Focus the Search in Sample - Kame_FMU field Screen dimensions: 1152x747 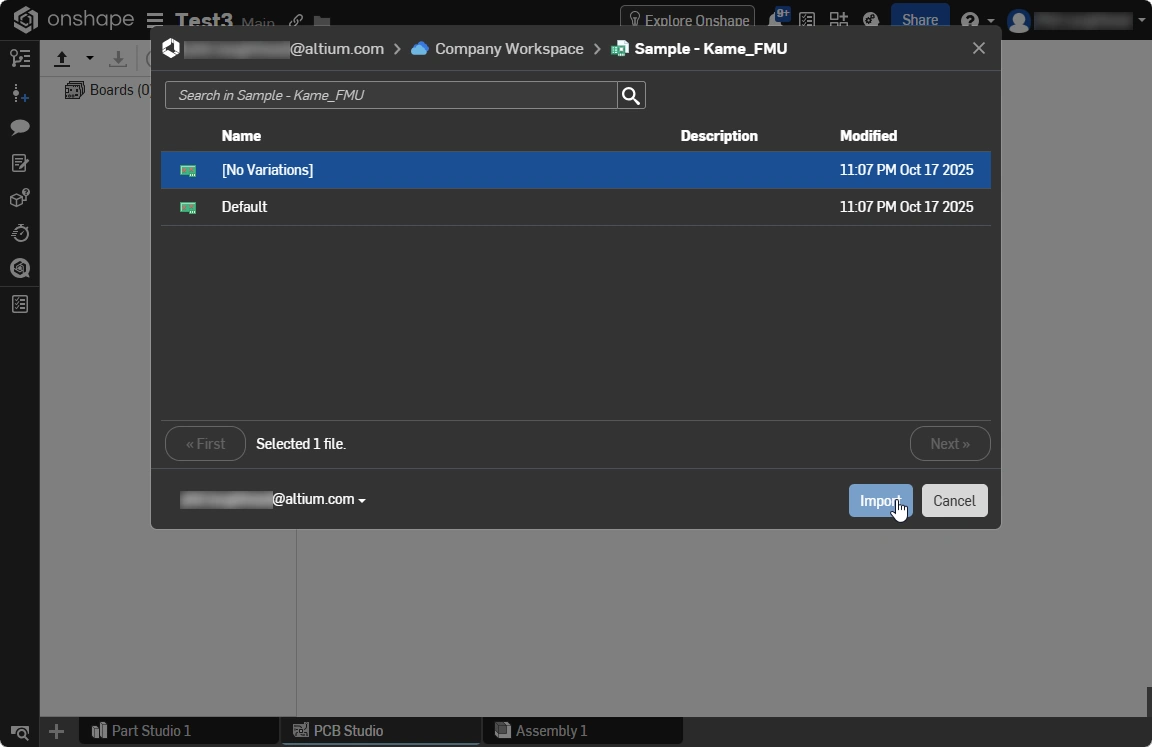[x=391, y=95]
